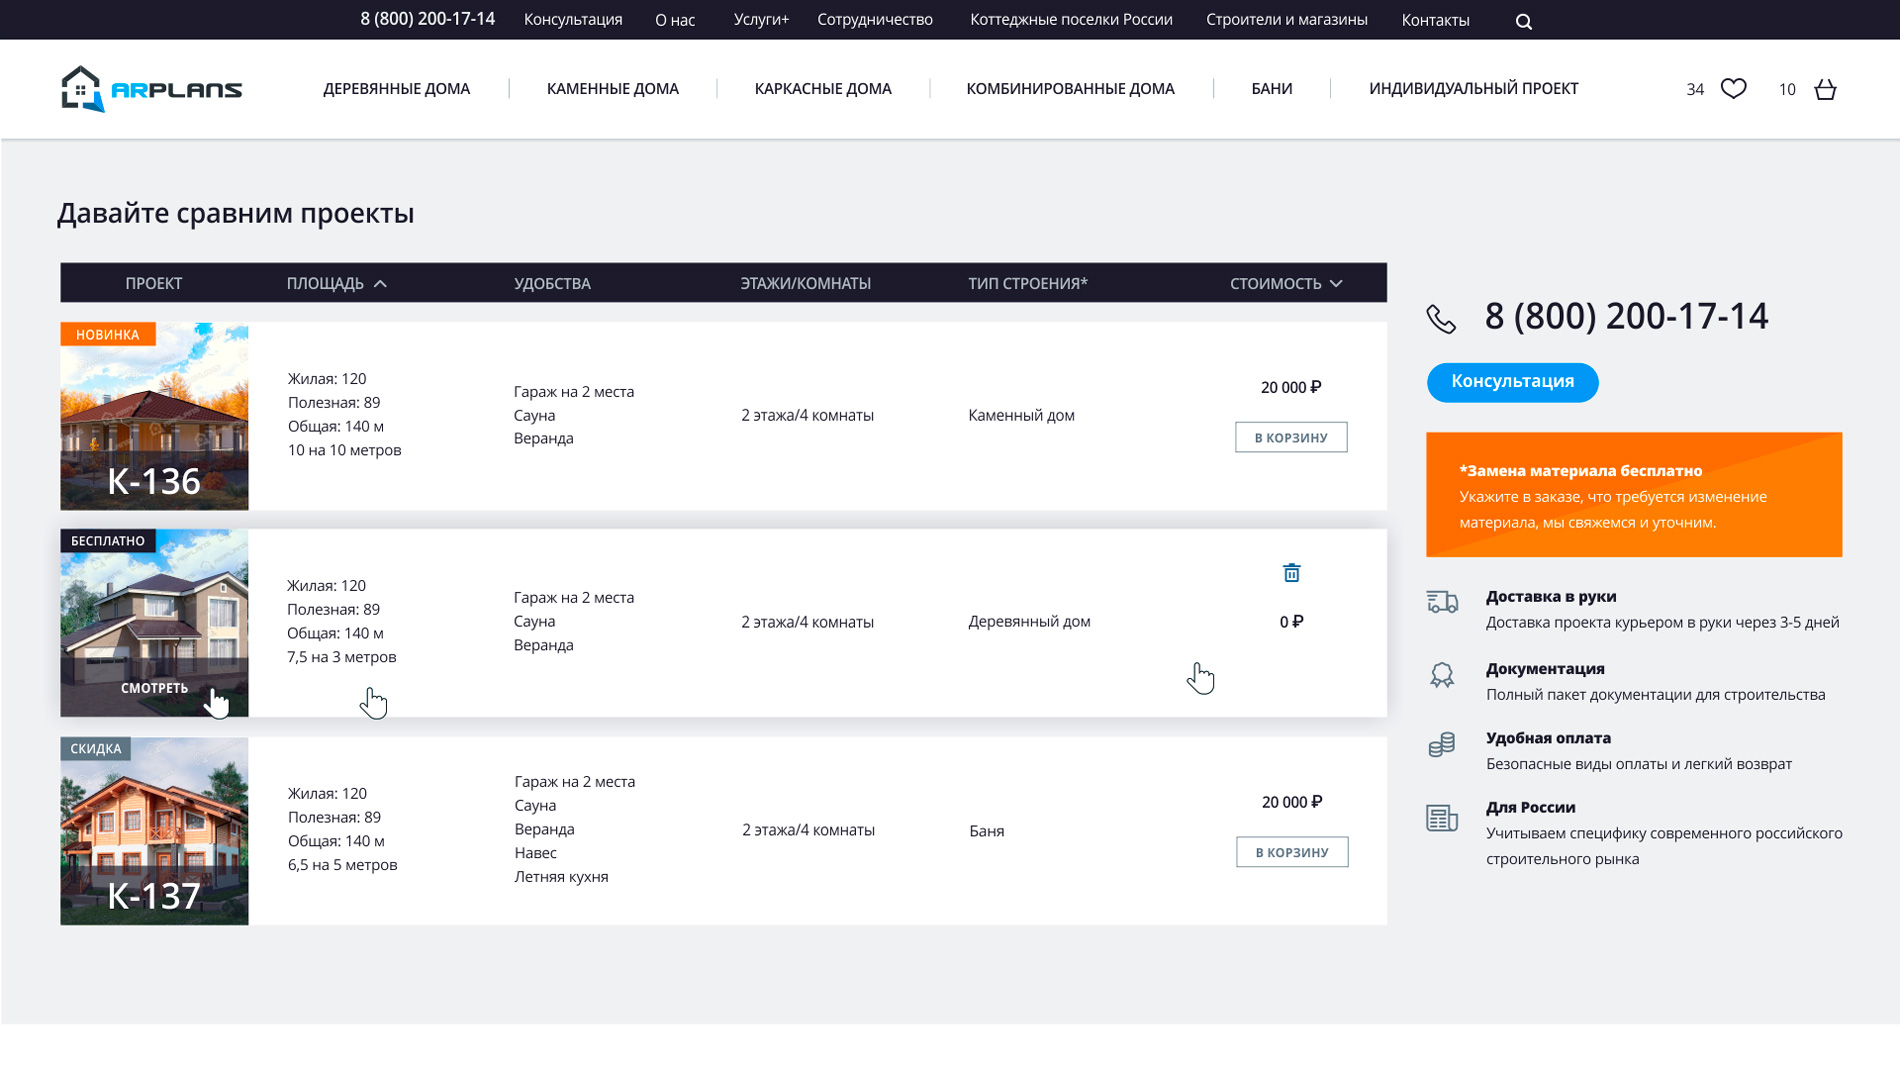Sort the table by Площадь column
Viewport: 1900px width, 1069px height.
(x=336, y=284)
